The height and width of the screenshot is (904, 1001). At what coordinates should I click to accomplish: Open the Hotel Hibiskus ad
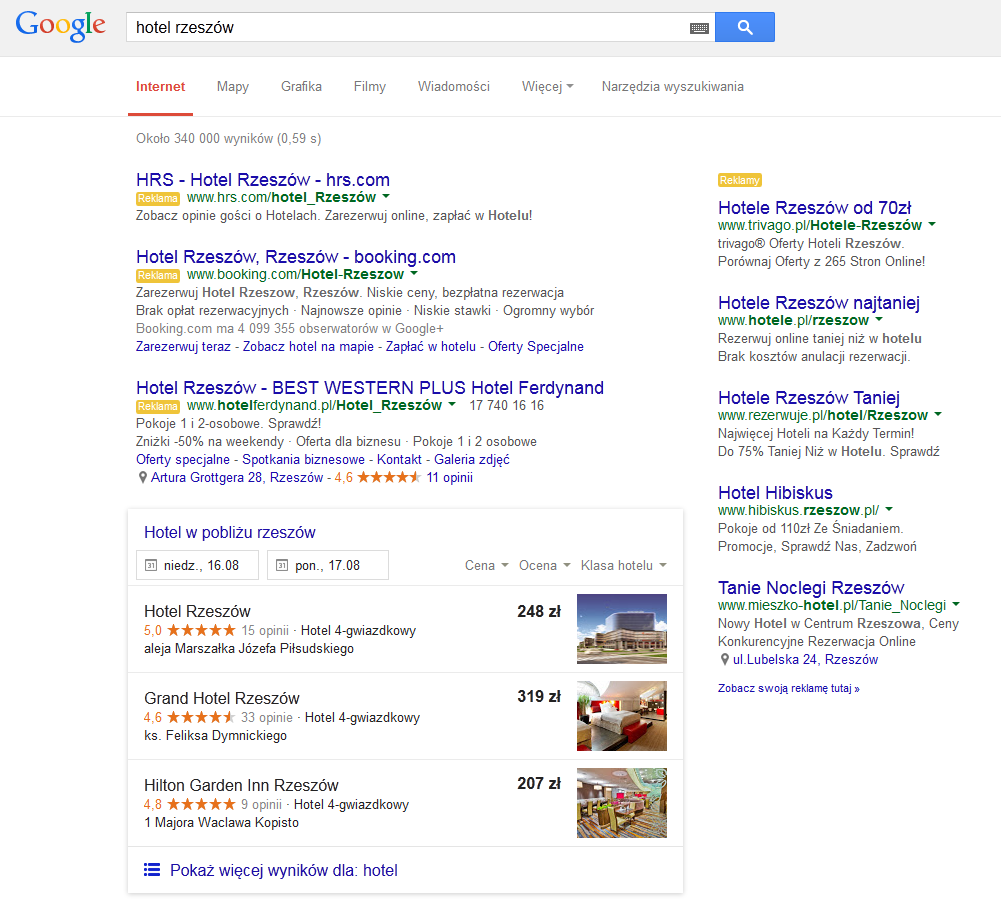click(x=775, y=493)
